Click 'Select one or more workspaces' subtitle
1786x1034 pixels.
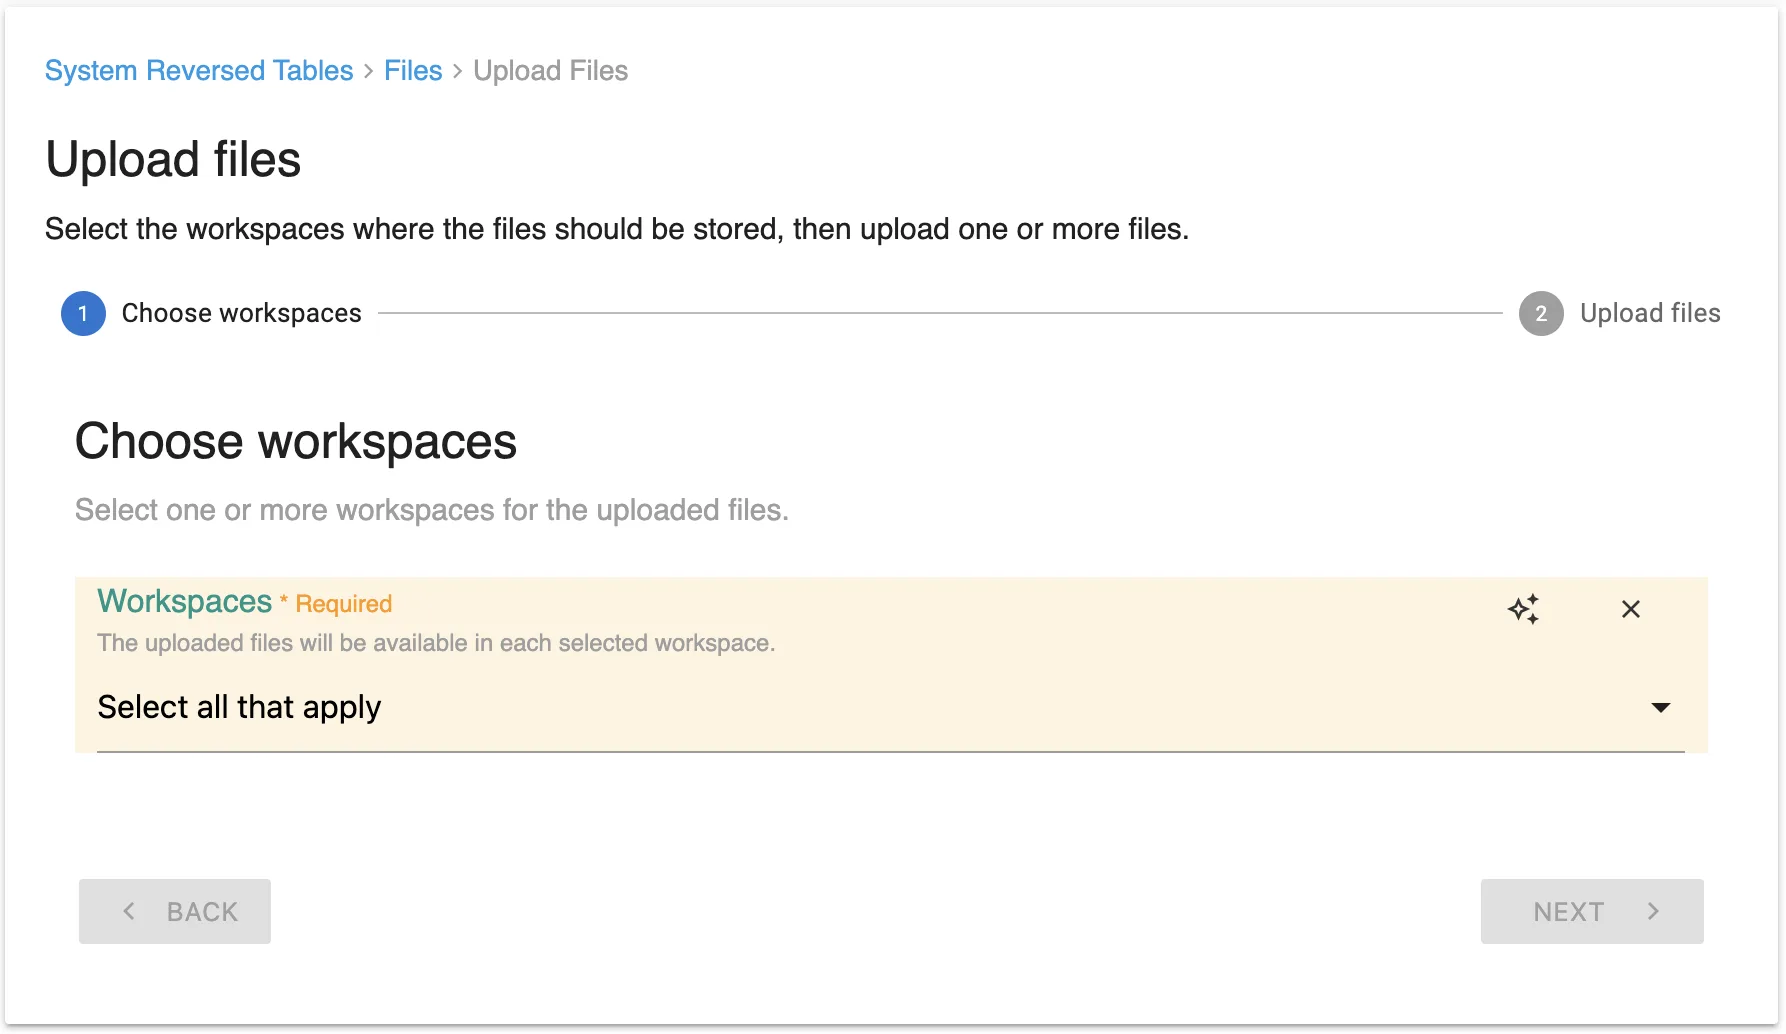pos(432,510)
